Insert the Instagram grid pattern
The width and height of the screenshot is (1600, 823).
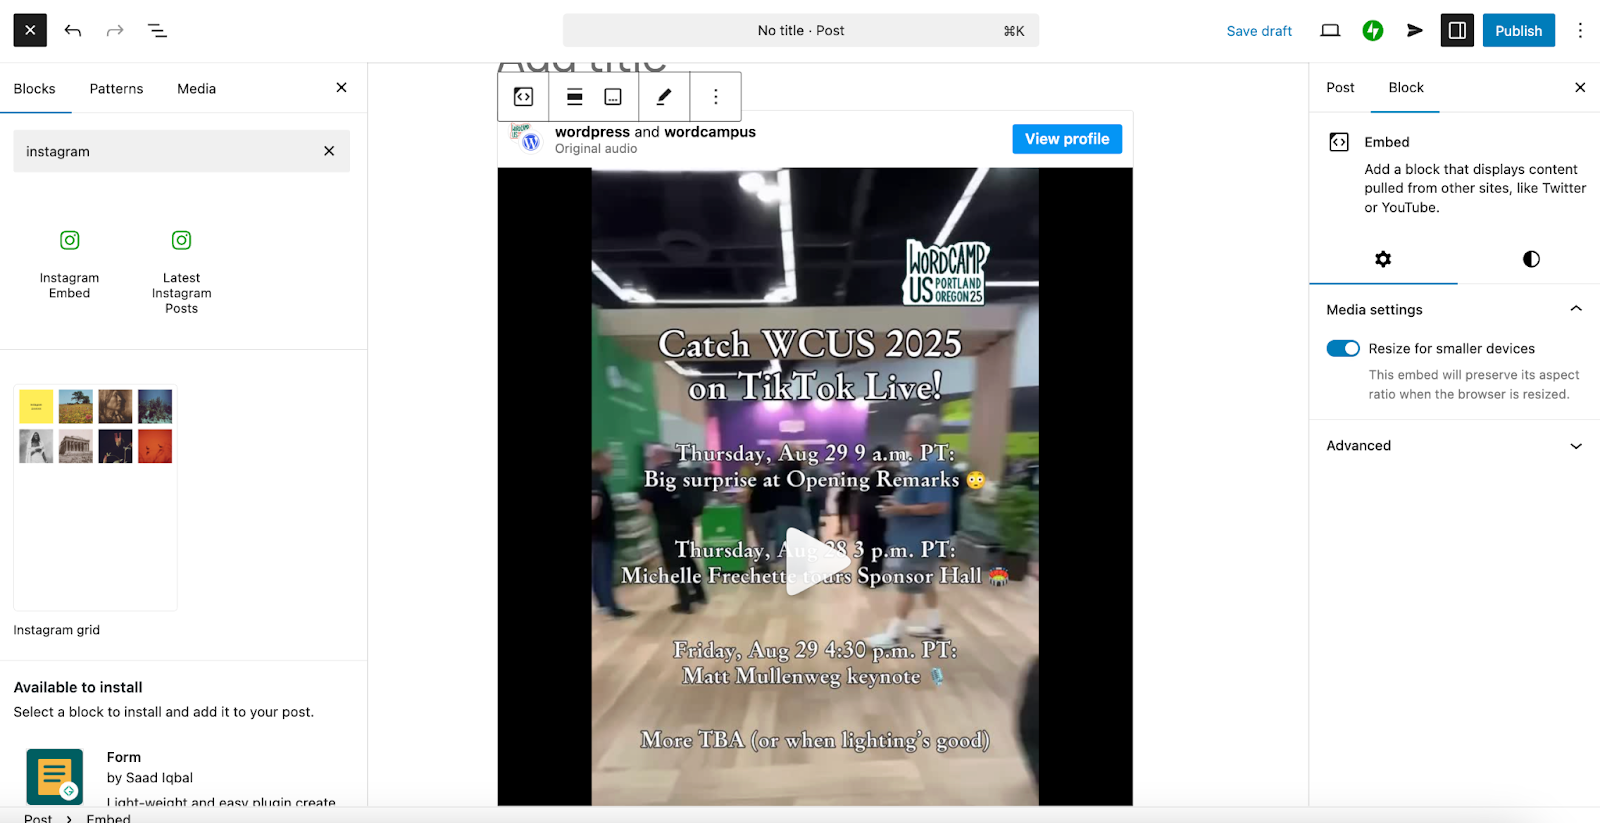[x=95, y=498]
